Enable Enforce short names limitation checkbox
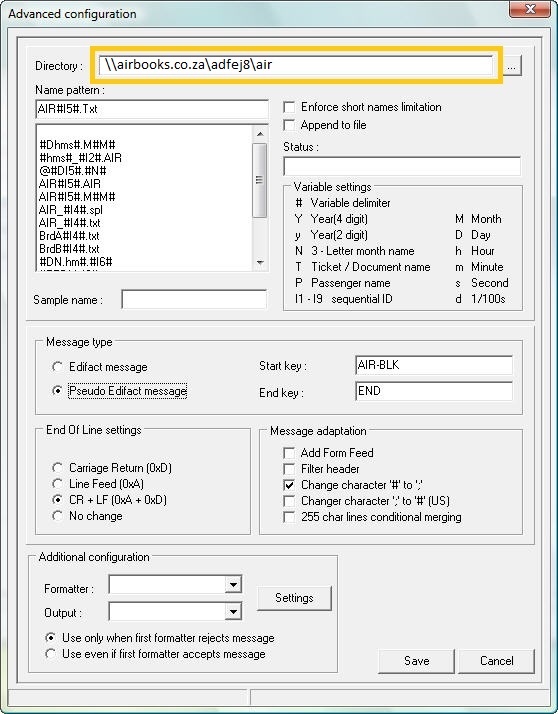The image size is (558, 714). coord(289,107)
